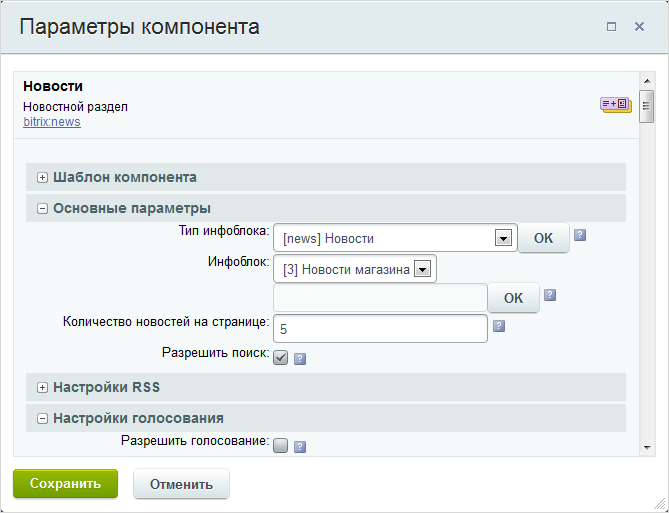Click help icon beside empty infoblock field
The image size is (669, 513).
click(x=549, y=295)
